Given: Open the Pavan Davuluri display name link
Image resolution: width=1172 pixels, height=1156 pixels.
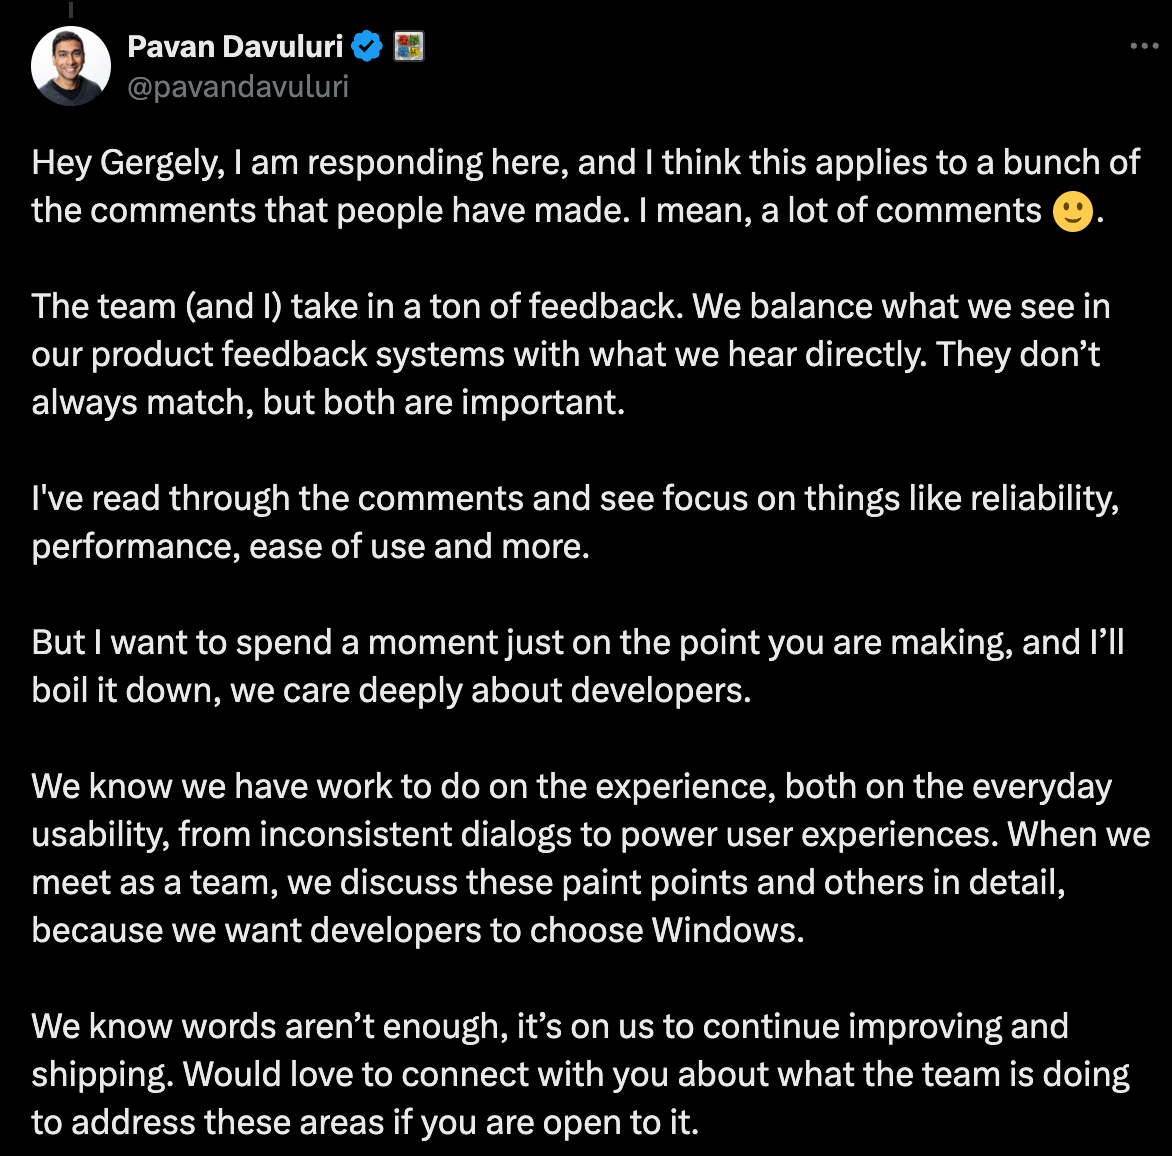Looking at the screenshot, I should tap(235, 46).
